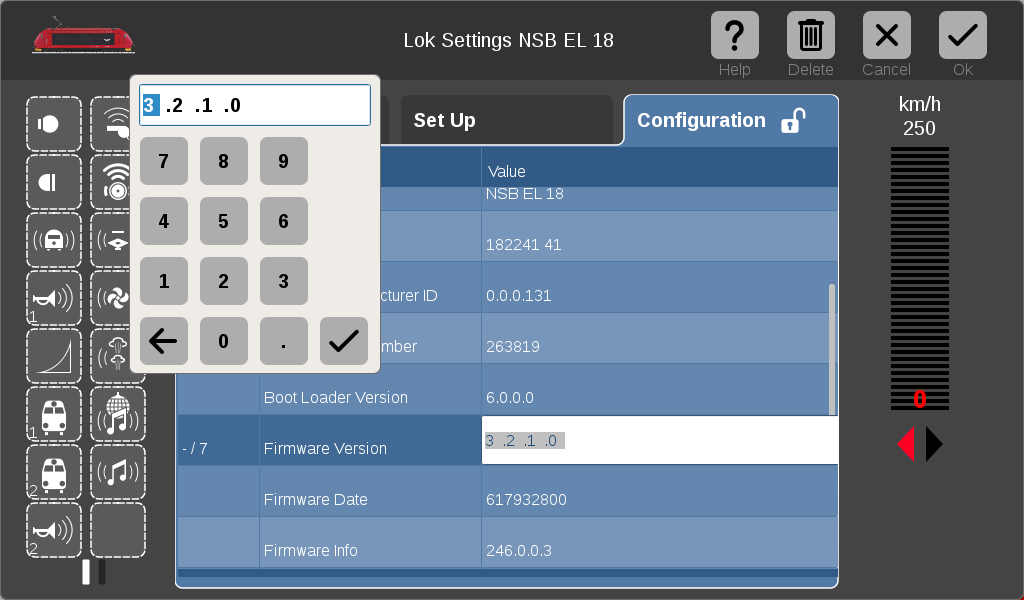The height and width of the screenshot is (600, 1024).
Task: Tap keypad digit 4
Action: [164, 221]
